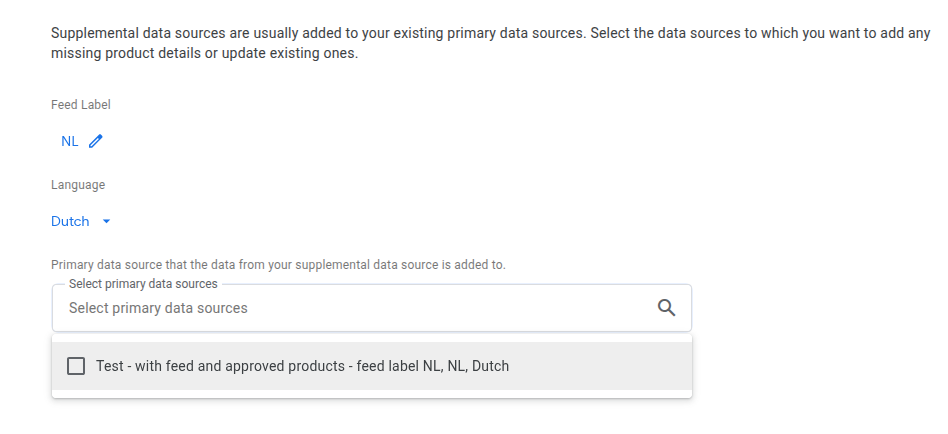Click the Feed Label heading text

pos(81,105)
